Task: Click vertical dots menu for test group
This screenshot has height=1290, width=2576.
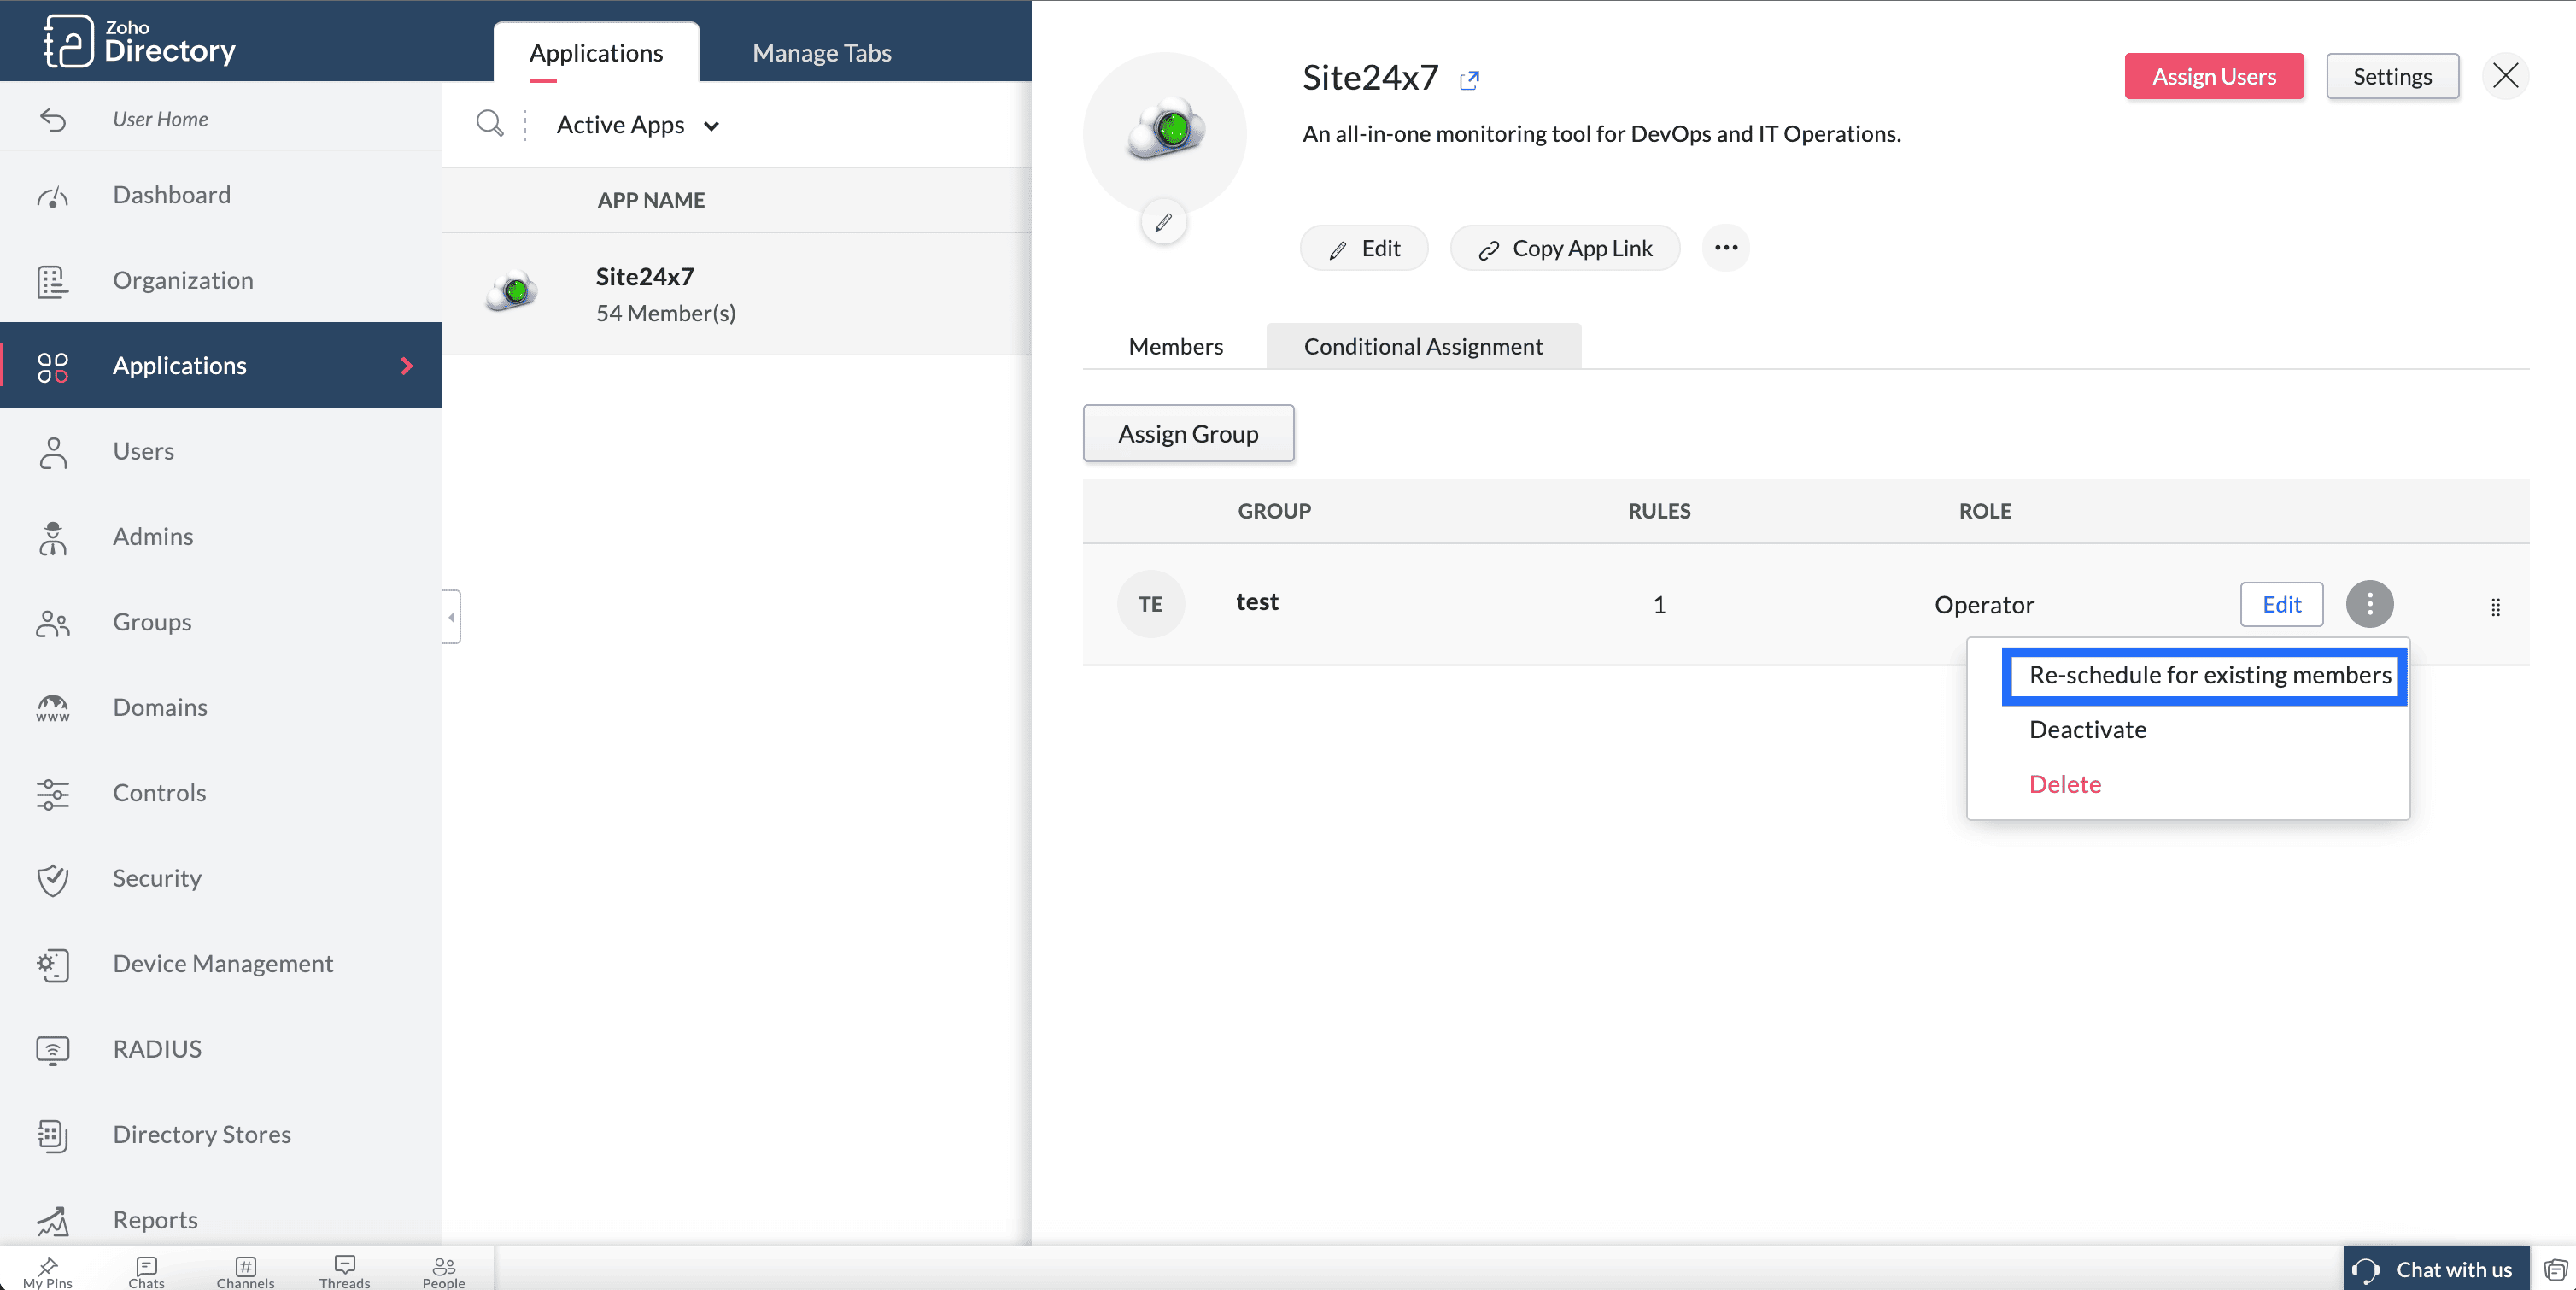Action: click(2369, 604)
